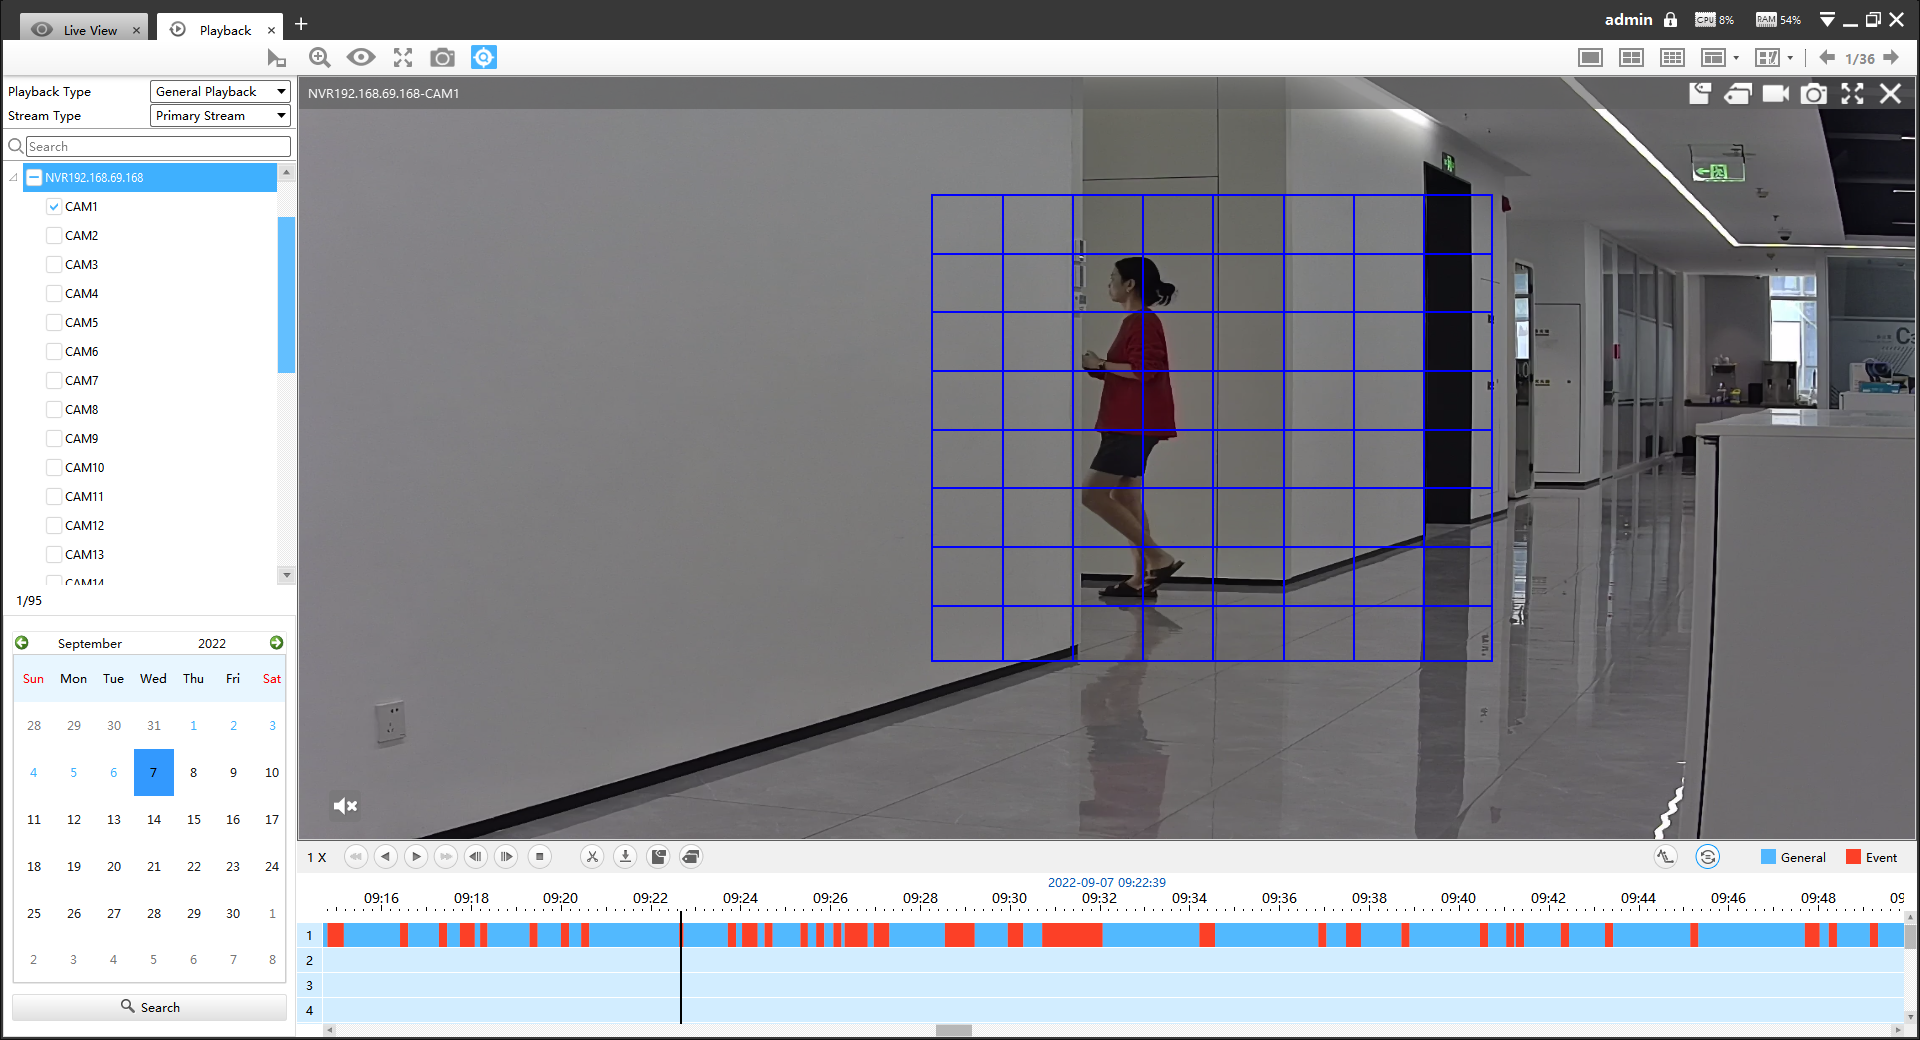Click the scissors clip video icon
This screenshot has height=1040, width=1920.
[592, 857]
